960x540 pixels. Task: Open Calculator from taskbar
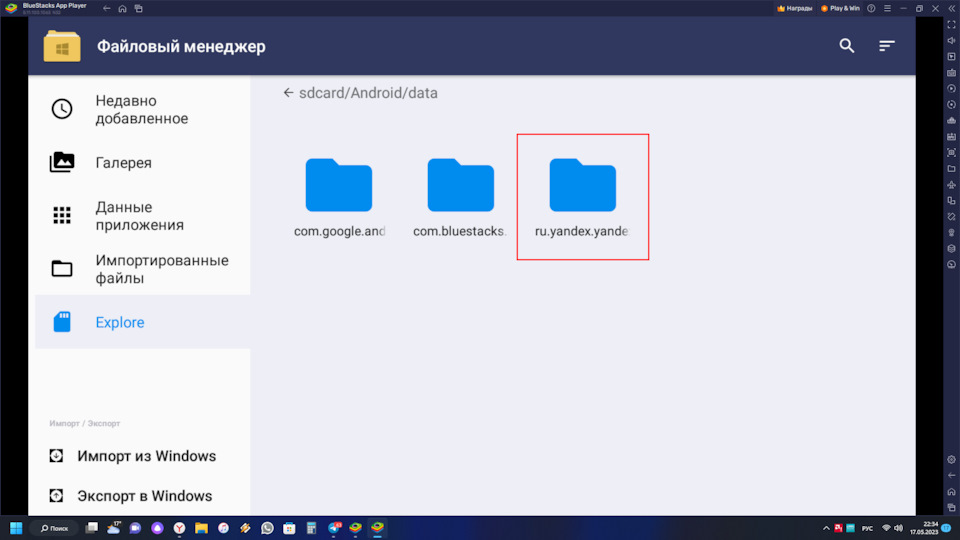click(x=312, y=528)
